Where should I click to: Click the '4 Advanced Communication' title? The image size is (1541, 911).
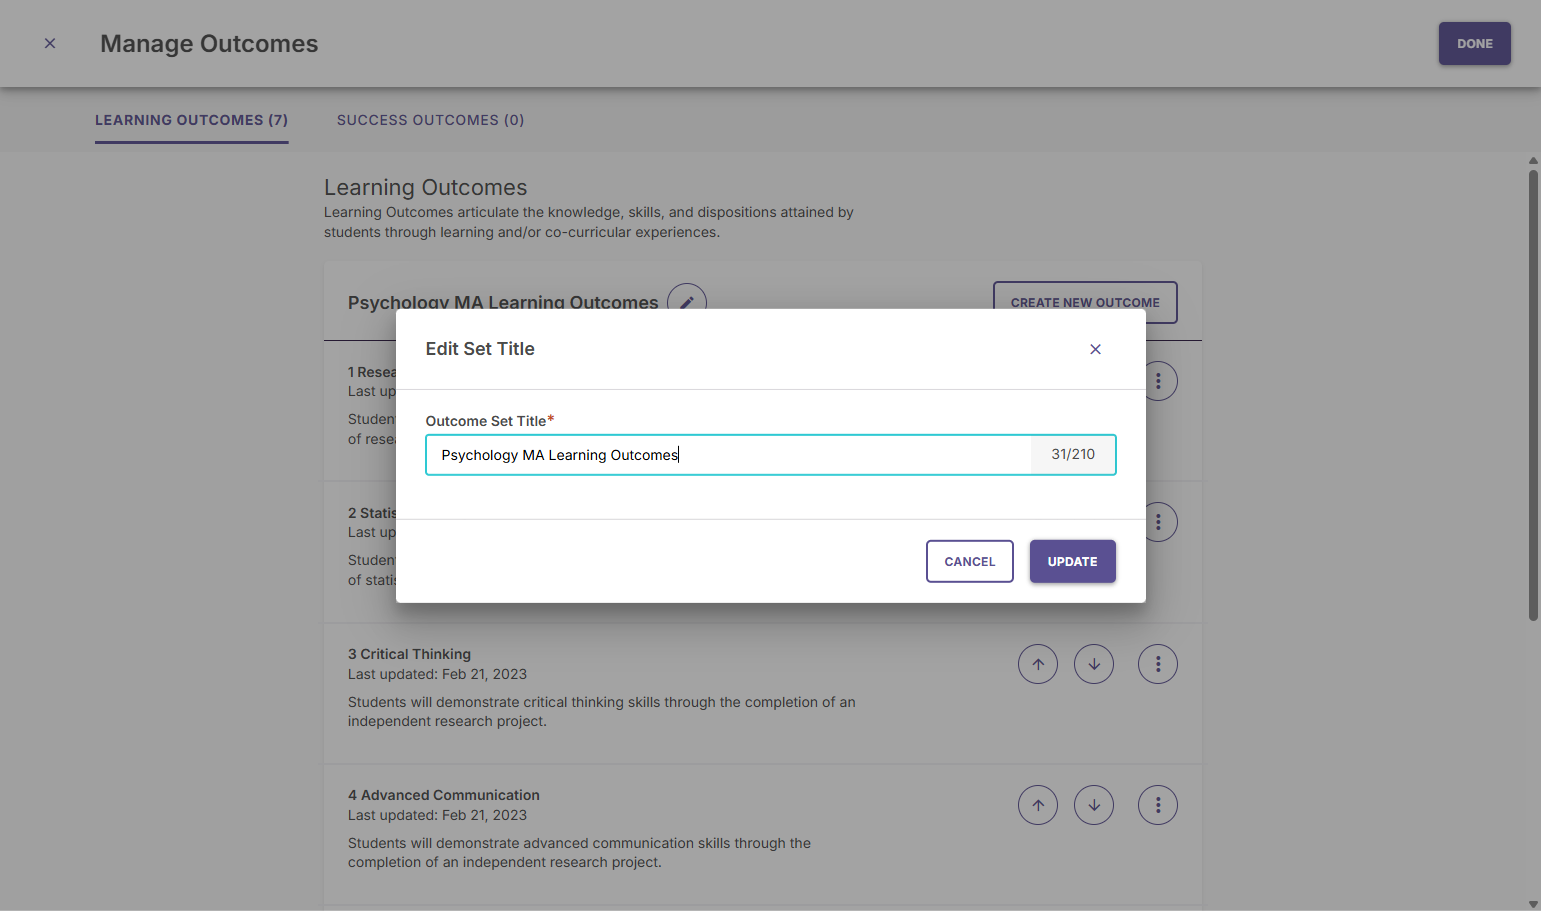click(444, 795)
